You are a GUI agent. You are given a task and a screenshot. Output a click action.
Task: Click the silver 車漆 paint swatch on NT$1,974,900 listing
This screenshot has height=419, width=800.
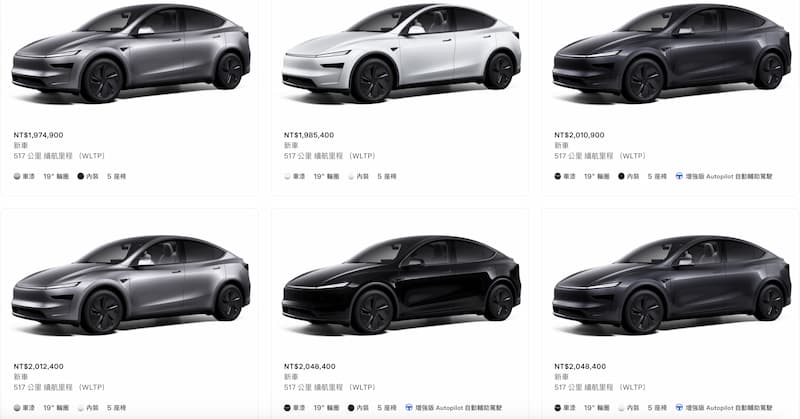point(17,176)
